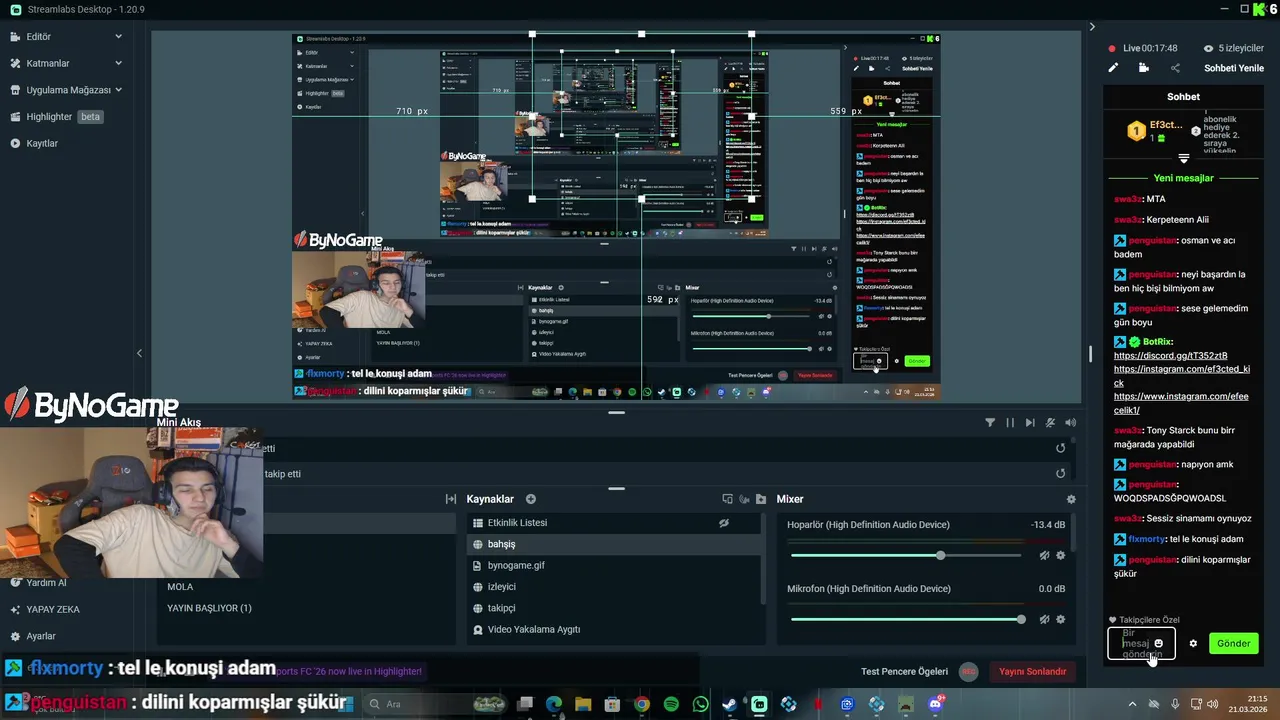Click the green Gönder send button
The image size is (1280, 720).
point(1233,643)
